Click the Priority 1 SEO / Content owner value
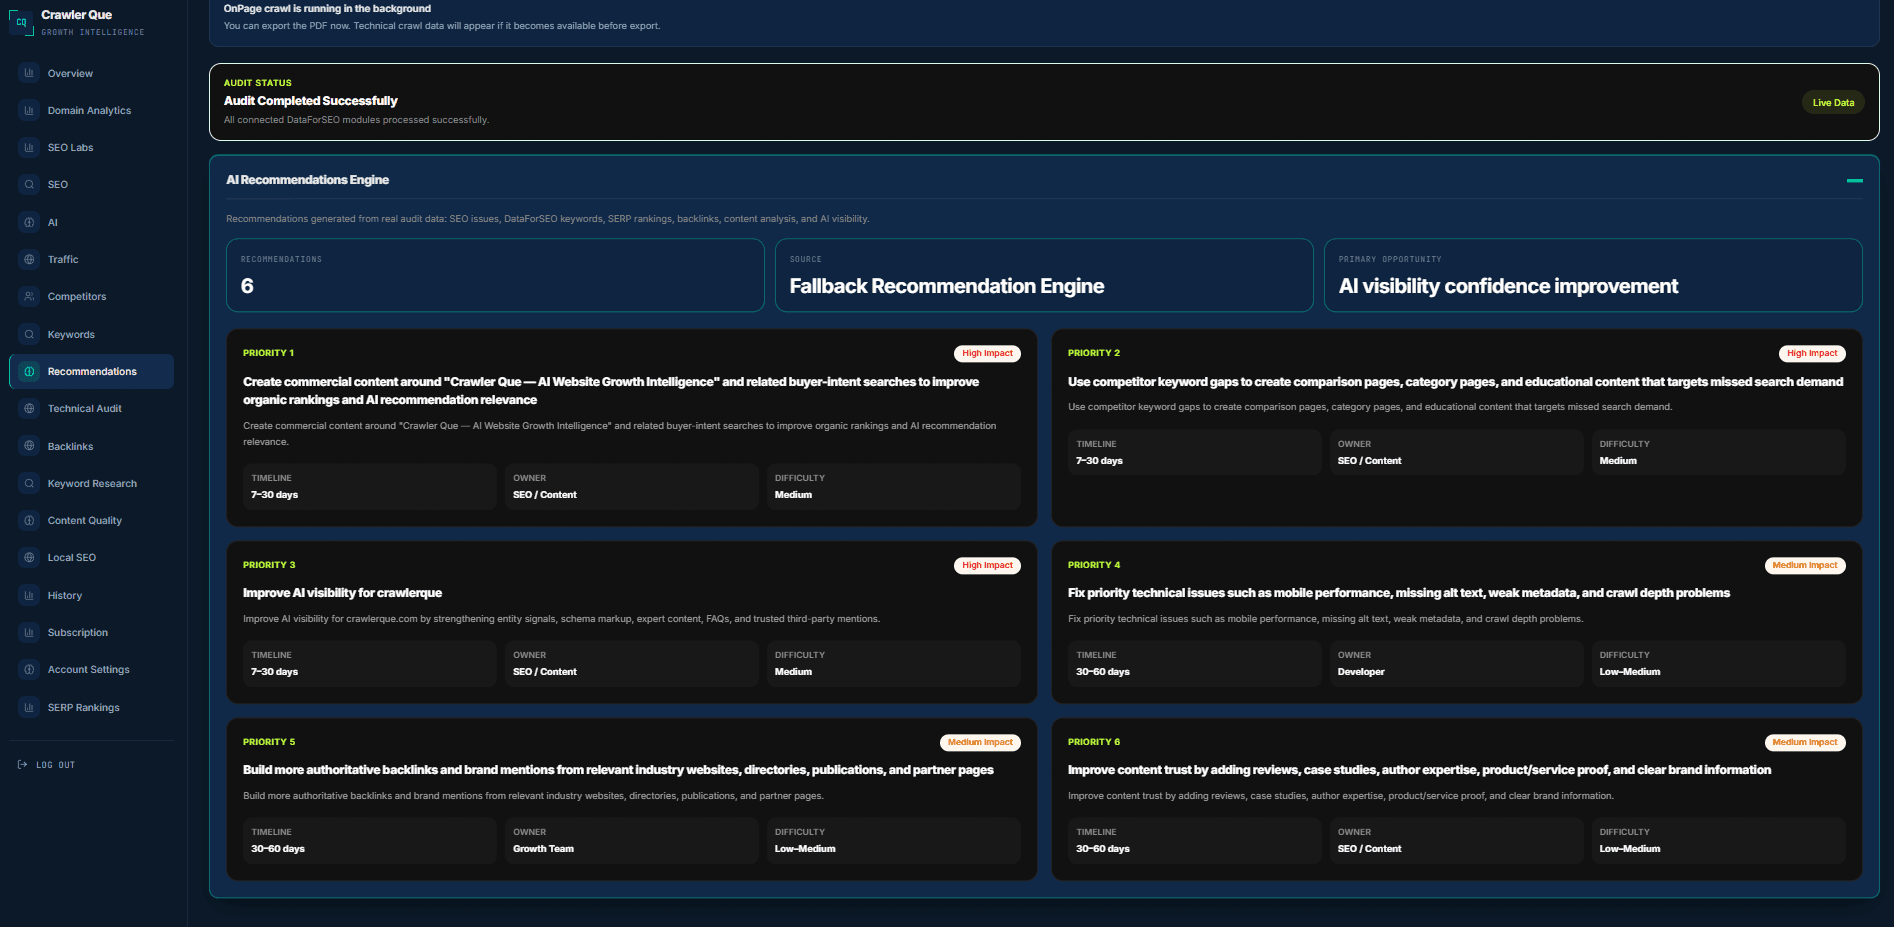This screenshot has height=927, width=1894. click(545, 495)
